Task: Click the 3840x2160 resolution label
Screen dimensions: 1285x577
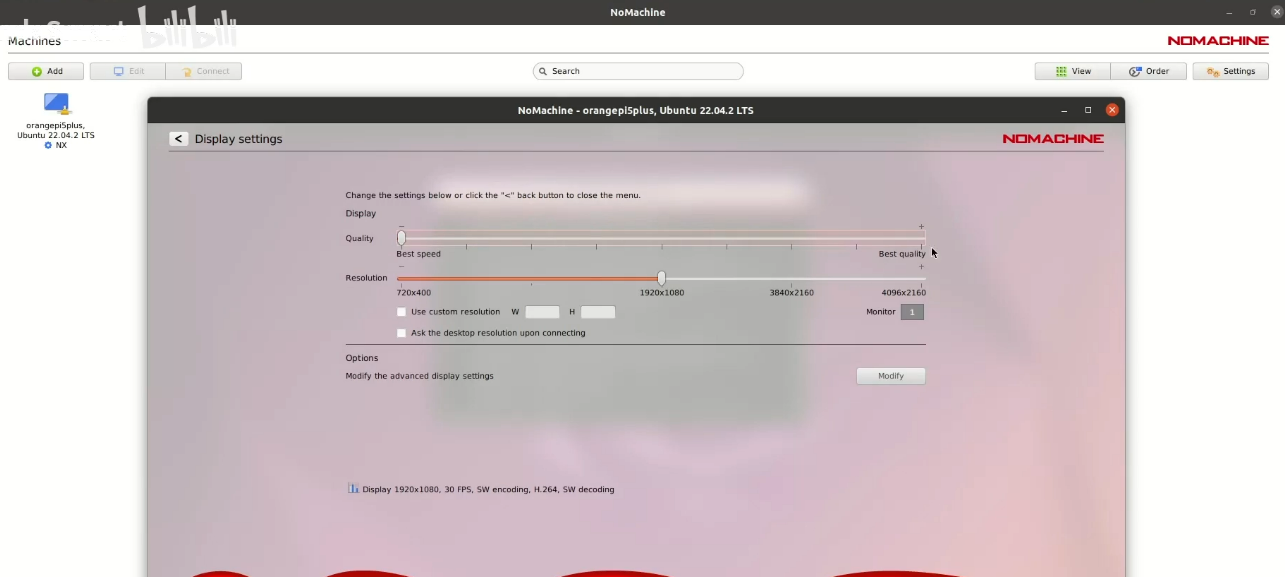Action: tap(792, 293)
